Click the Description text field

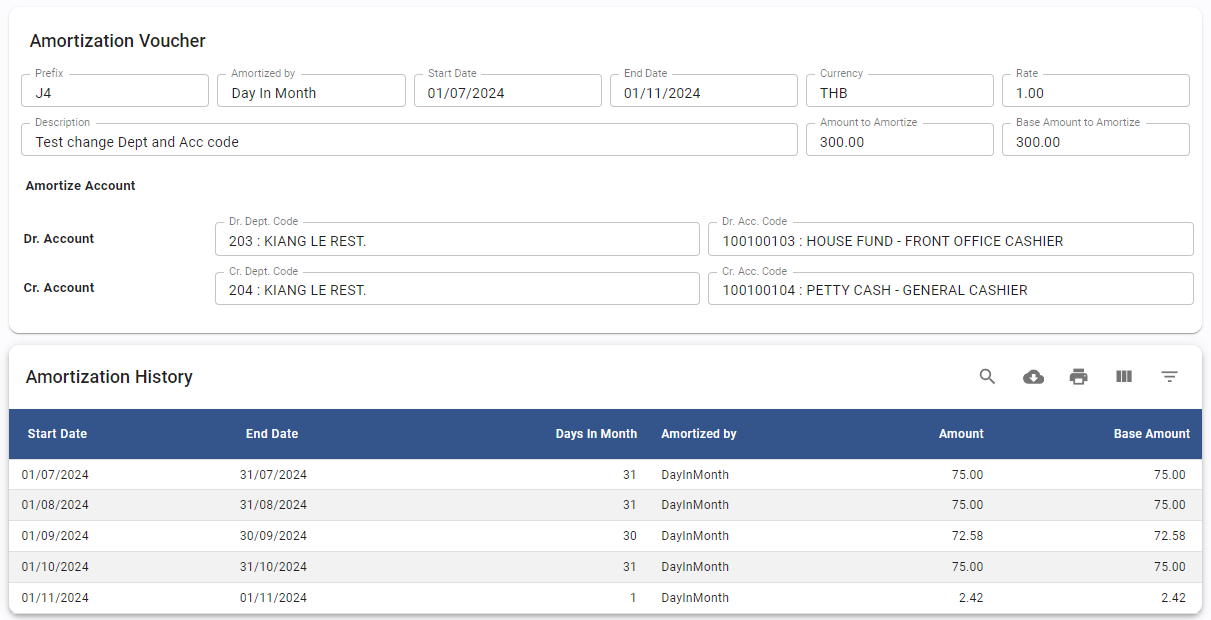pos(408,142)
